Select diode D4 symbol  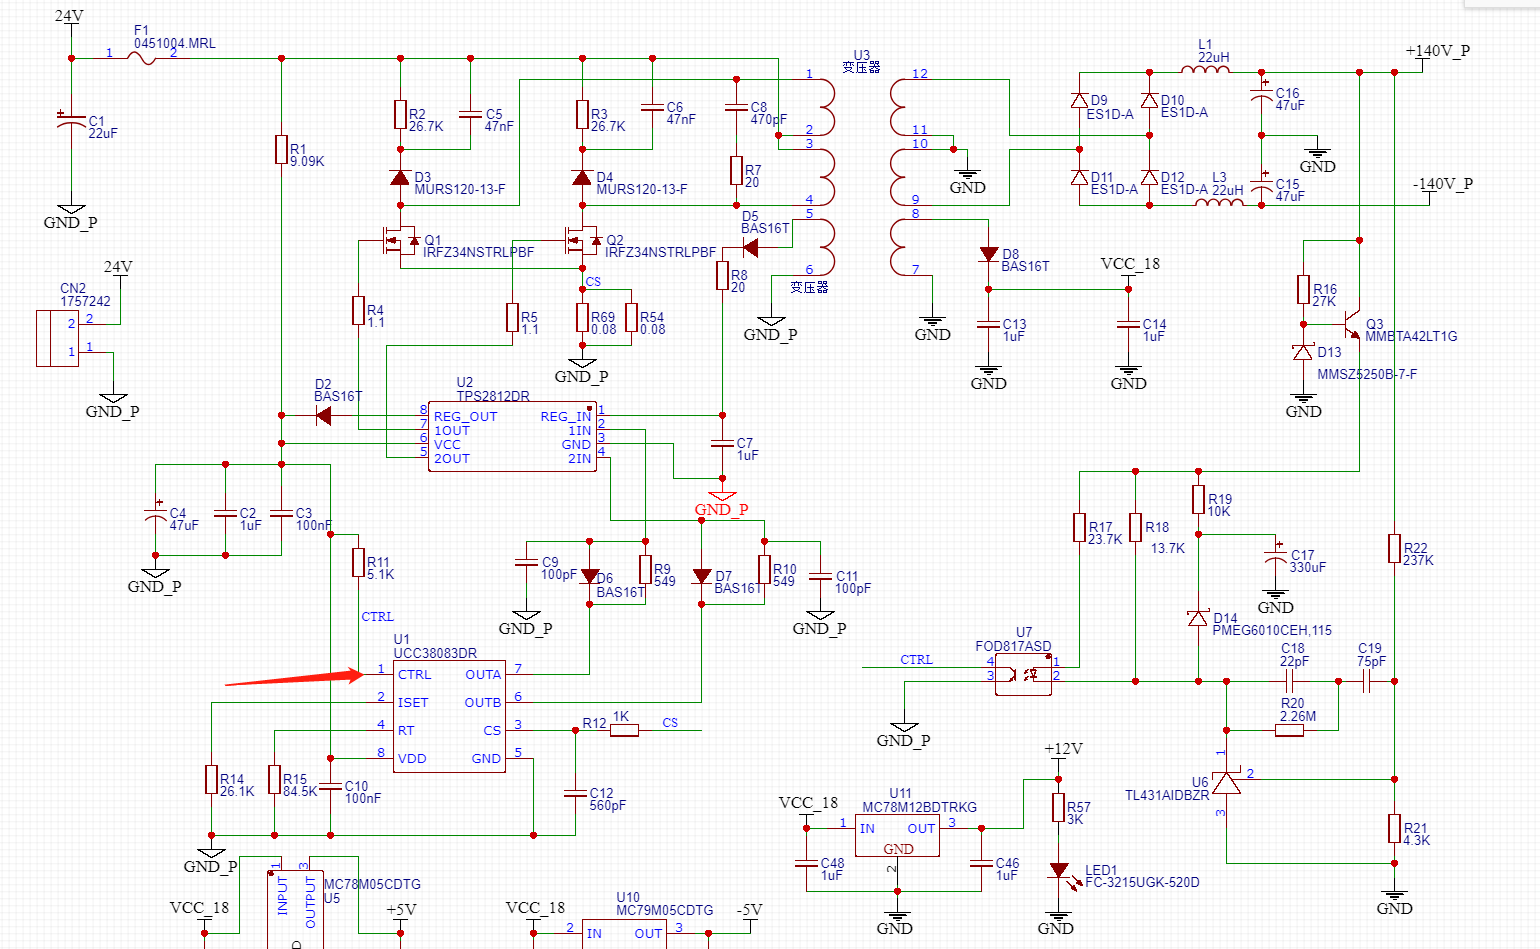click(582, 178)
